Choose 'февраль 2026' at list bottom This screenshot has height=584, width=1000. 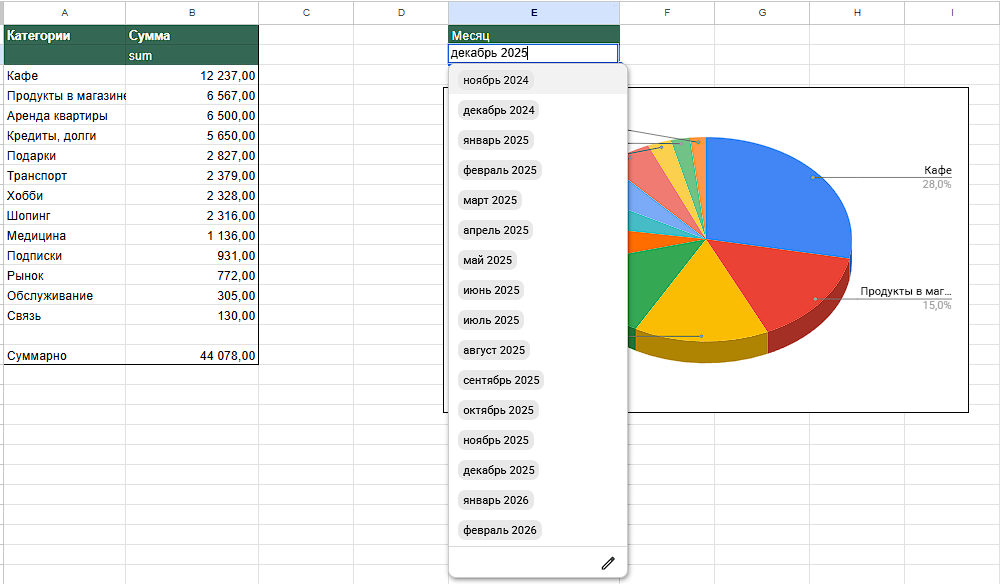click(x=500, y=530)
